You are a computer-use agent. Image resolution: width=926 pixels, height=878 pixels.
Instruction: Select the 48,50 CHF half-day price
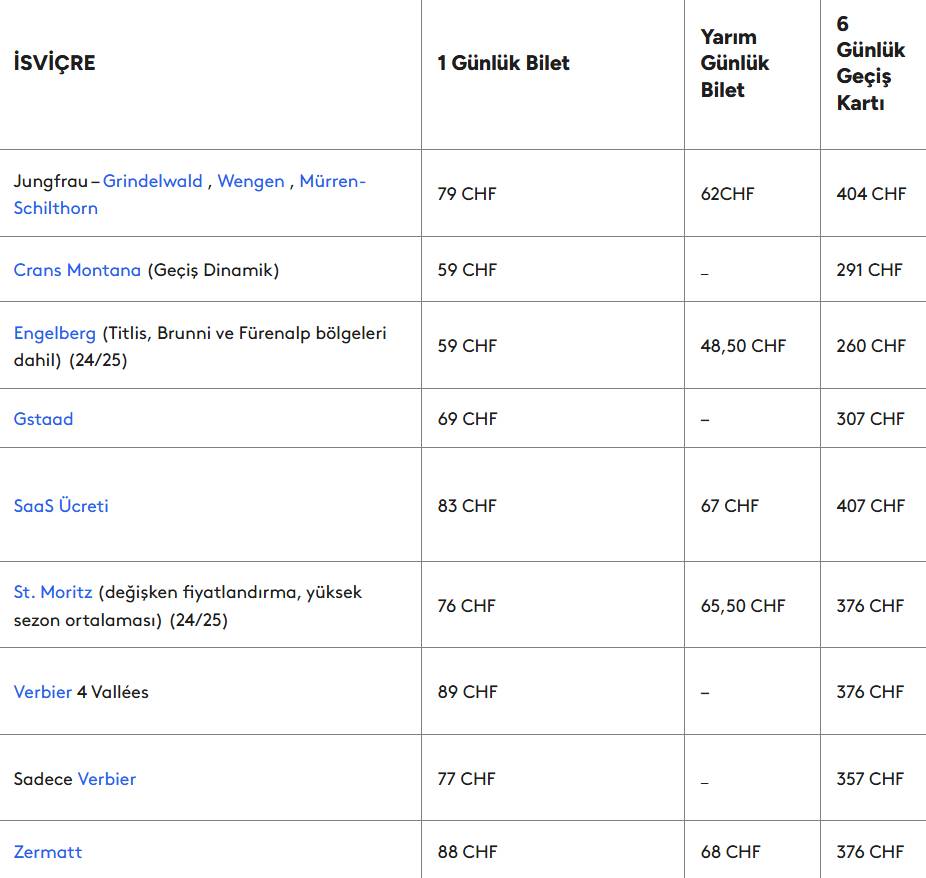pyautogui.click(x=743, y=346)
